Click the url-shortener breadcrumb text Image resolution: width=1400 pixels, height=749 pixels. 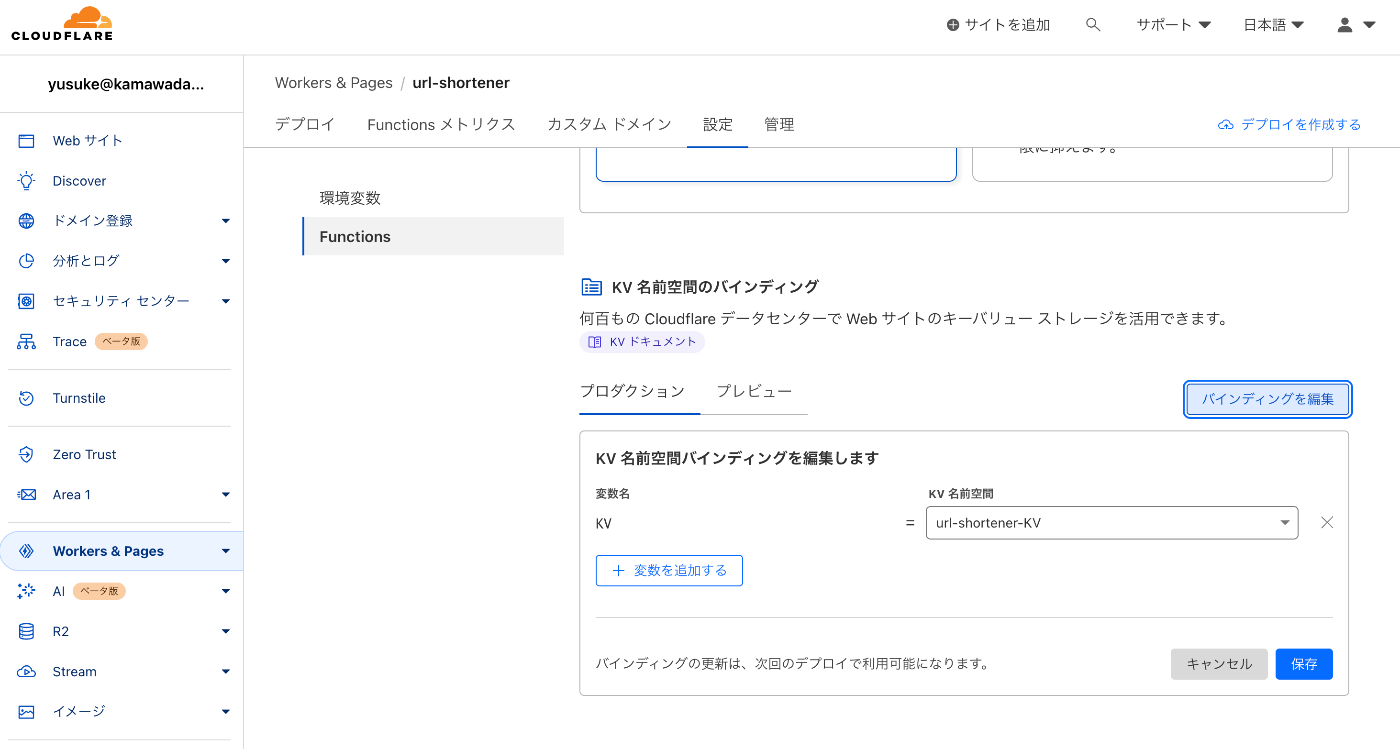(x=461, y=83)
